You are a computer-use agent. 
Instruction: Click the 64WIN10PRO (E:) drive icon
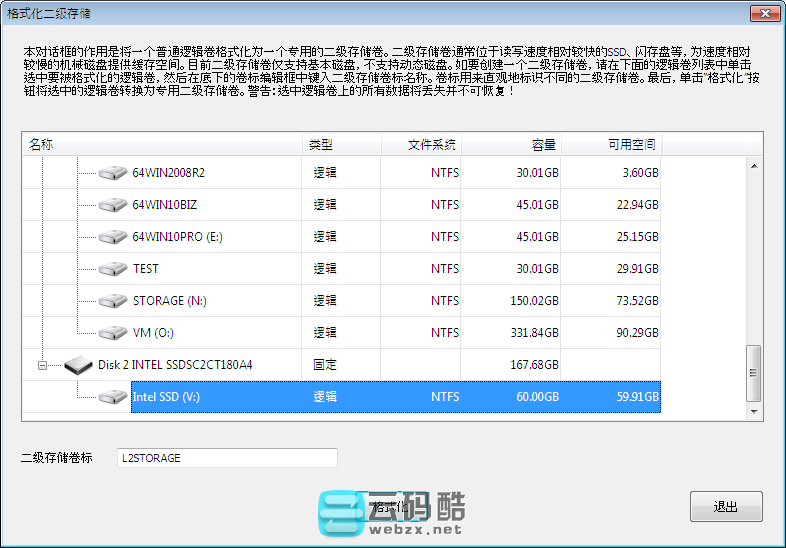click(113, 237)
